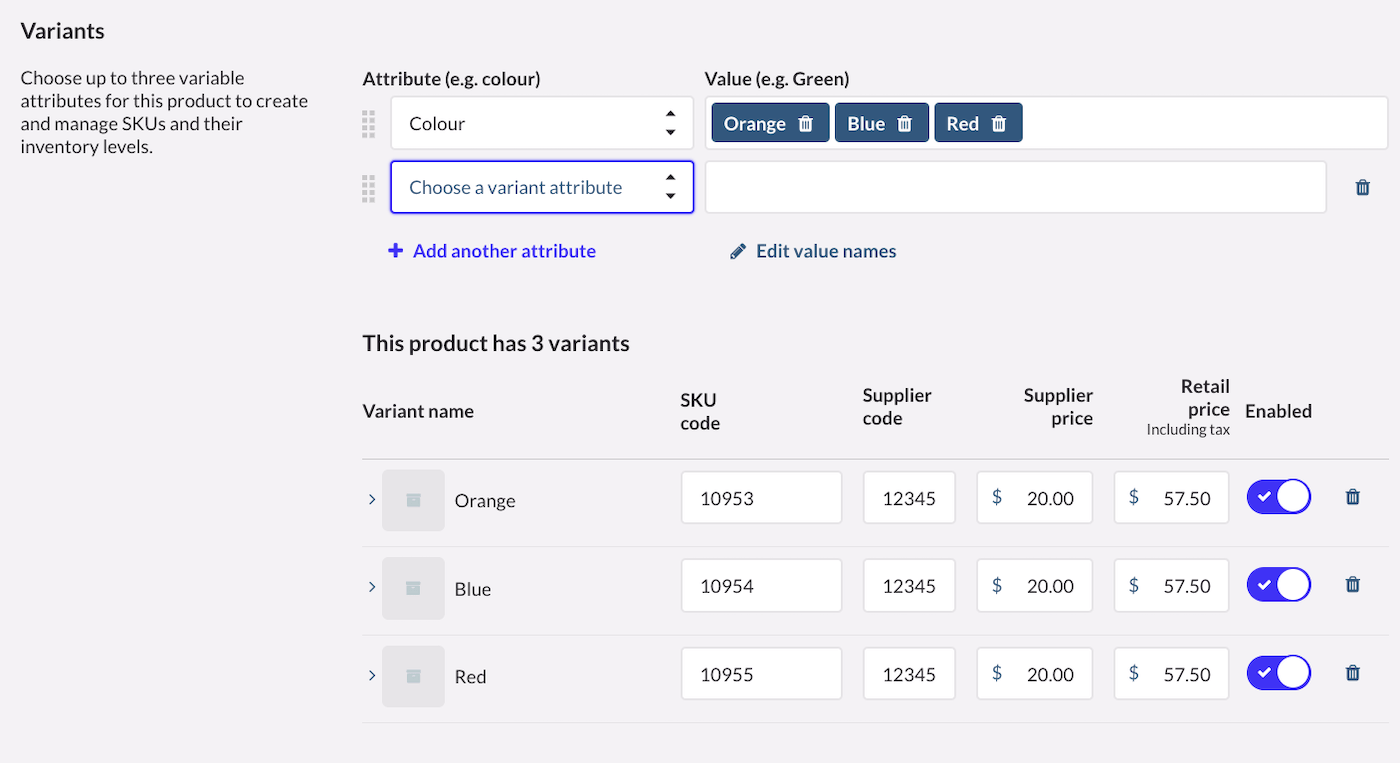Delete the Orange variant row
The height and width of the screenshot is (763, 1400).
coord(1353,497)
